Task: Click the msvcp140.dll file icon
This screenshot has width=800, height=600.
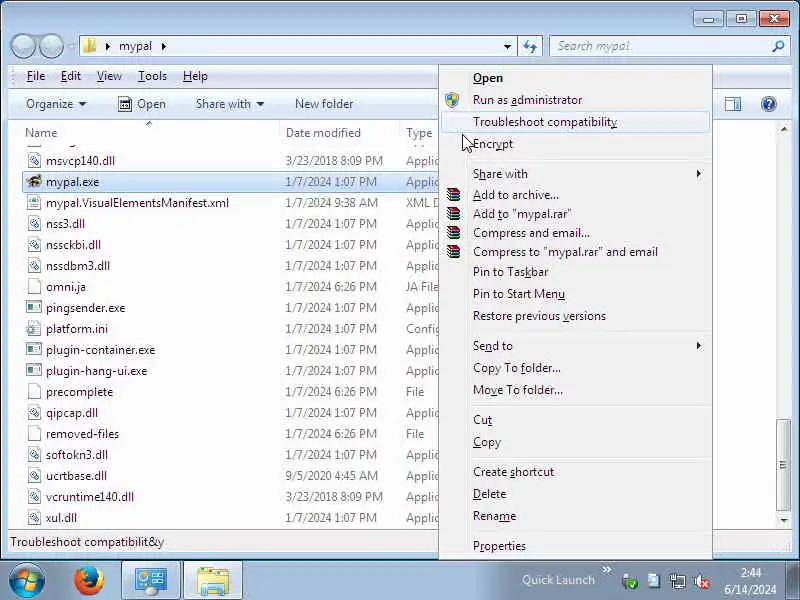Action: [34, 161]
